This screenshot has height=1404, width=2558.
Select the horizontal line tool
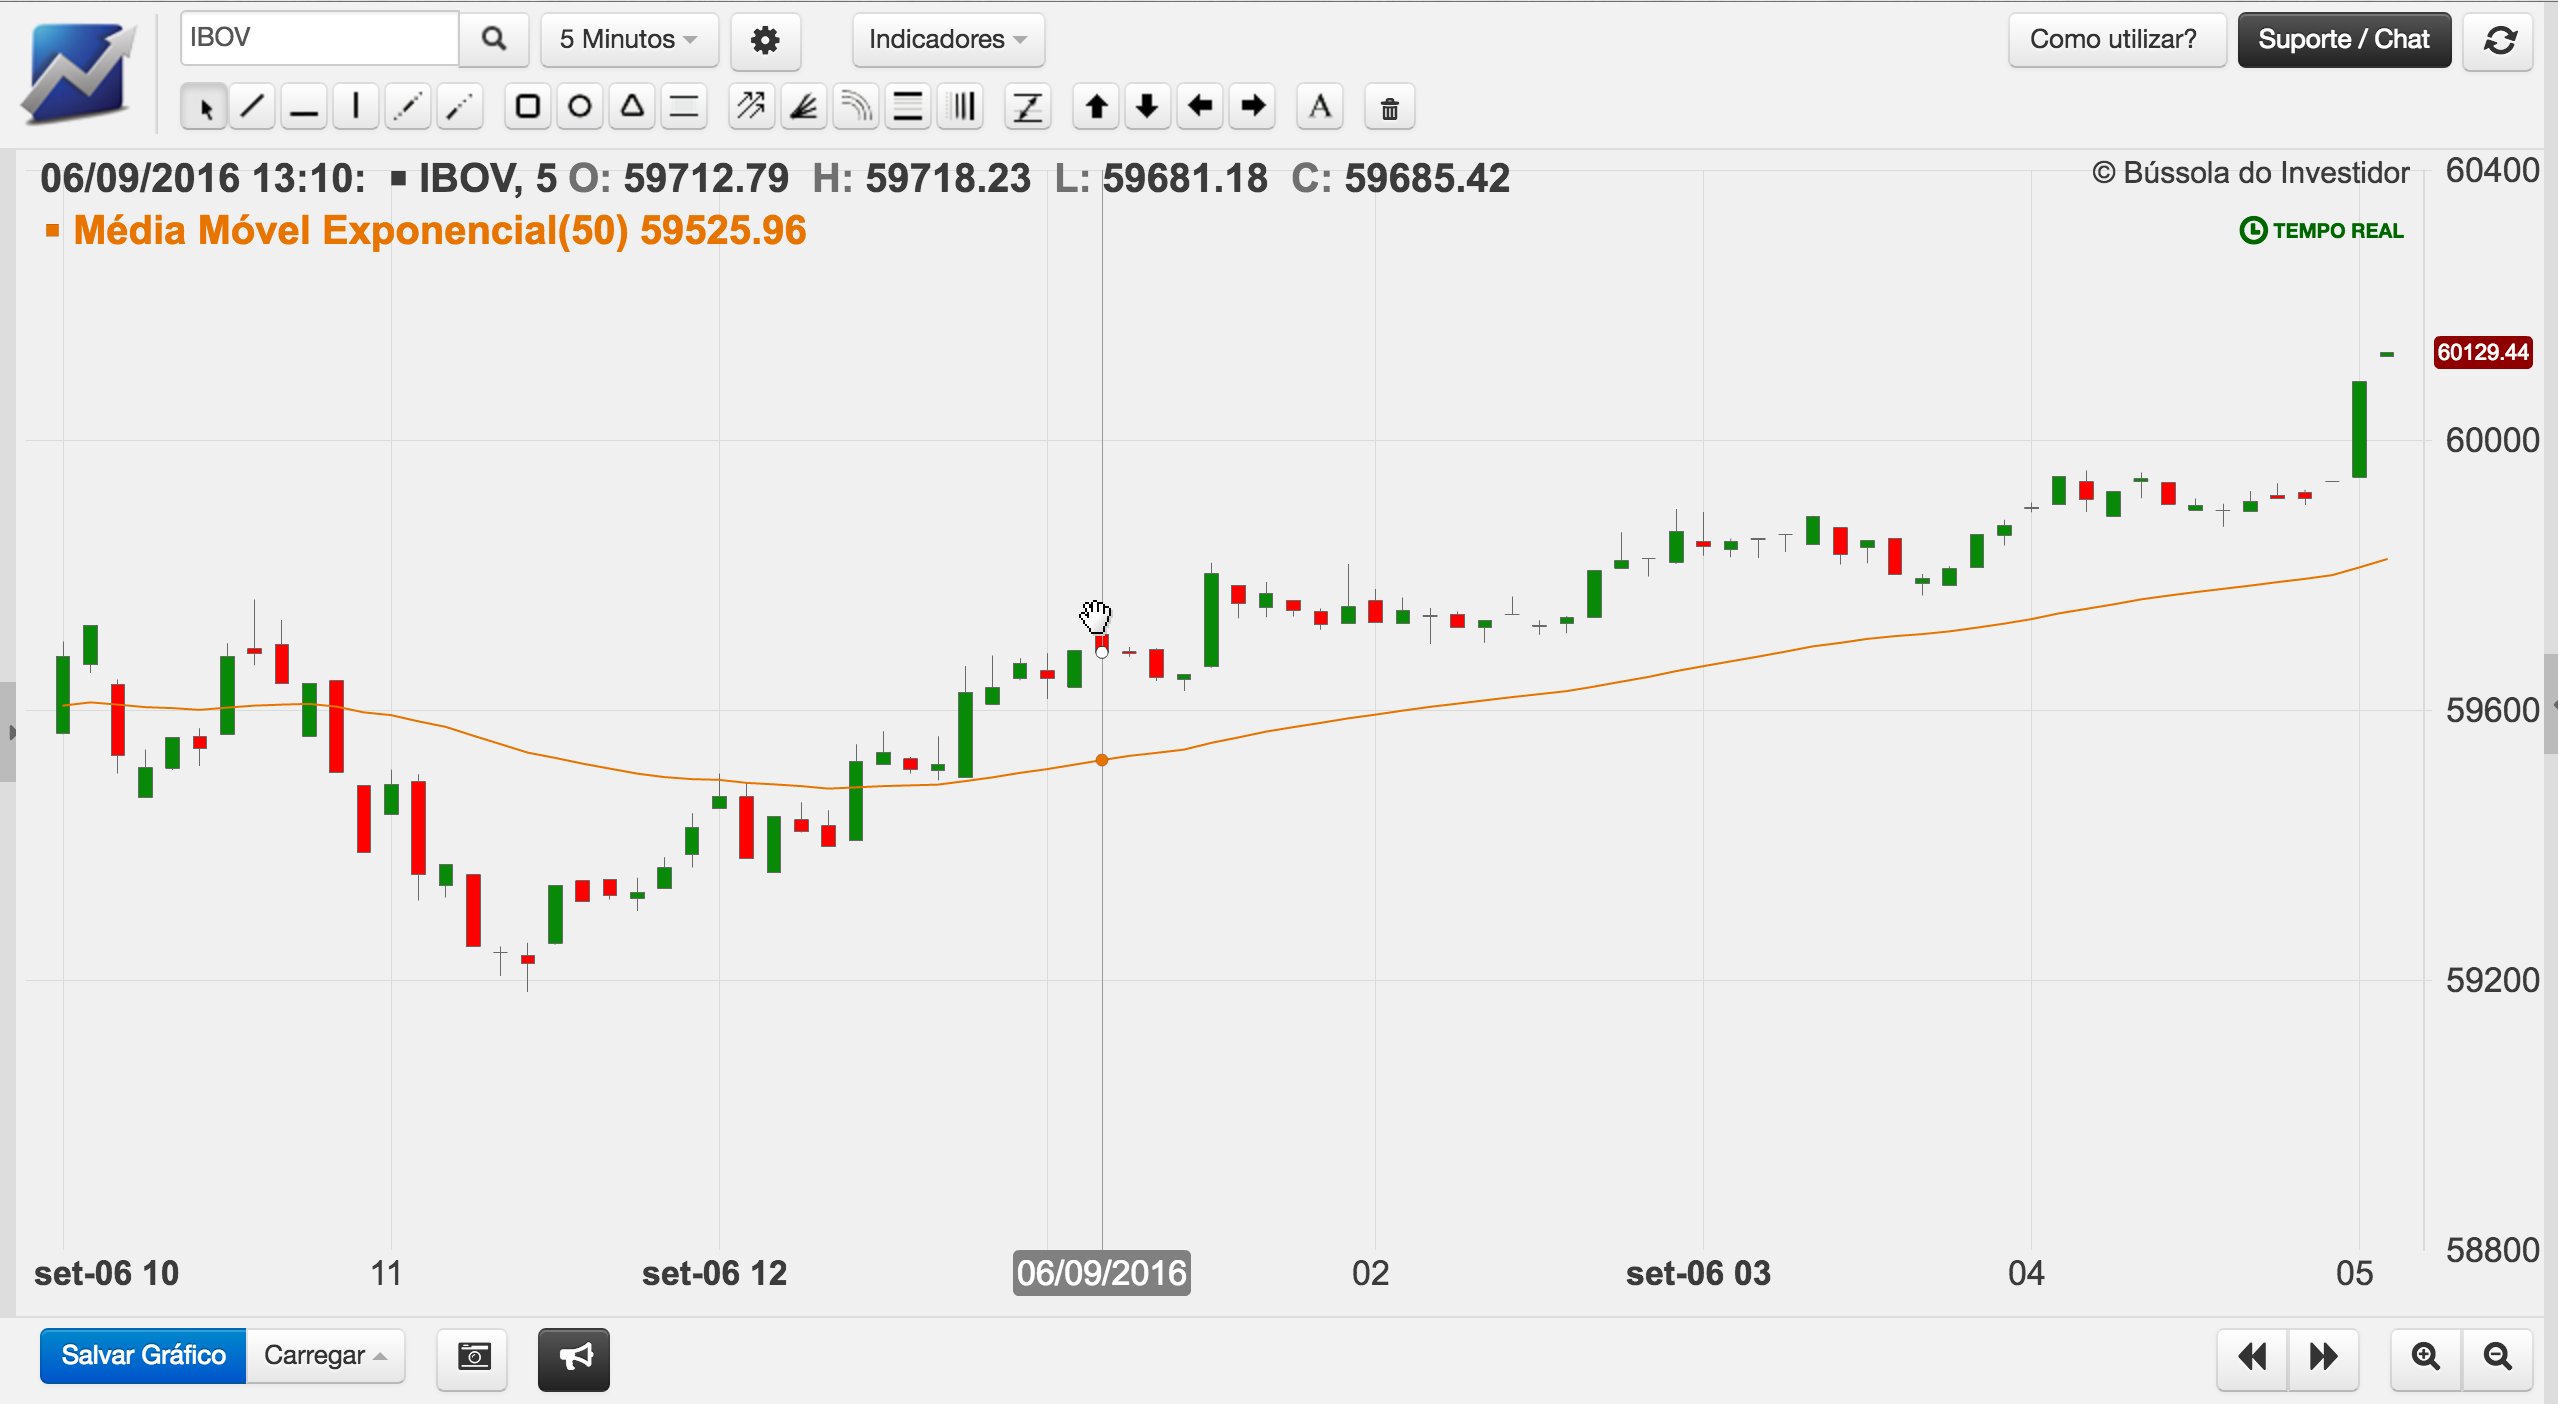click(304, 107)
